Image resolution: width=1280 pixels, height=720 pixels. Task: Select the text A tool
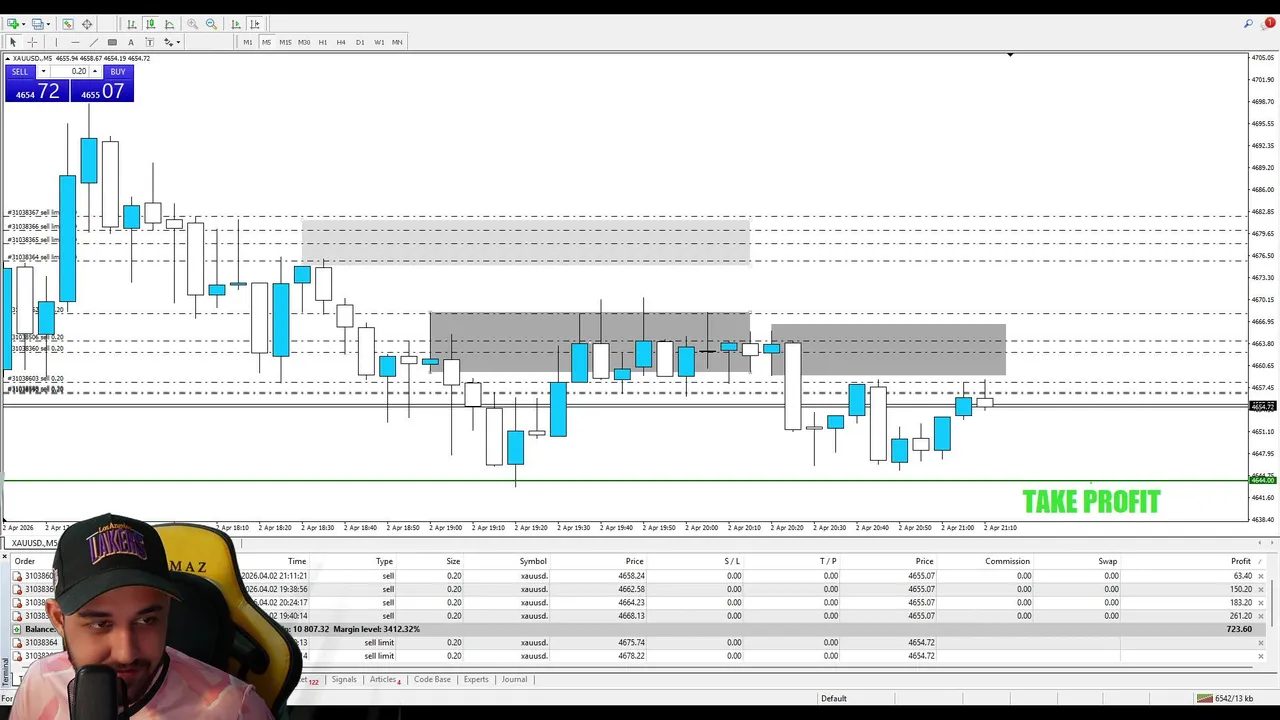click(x=131, y=42)
